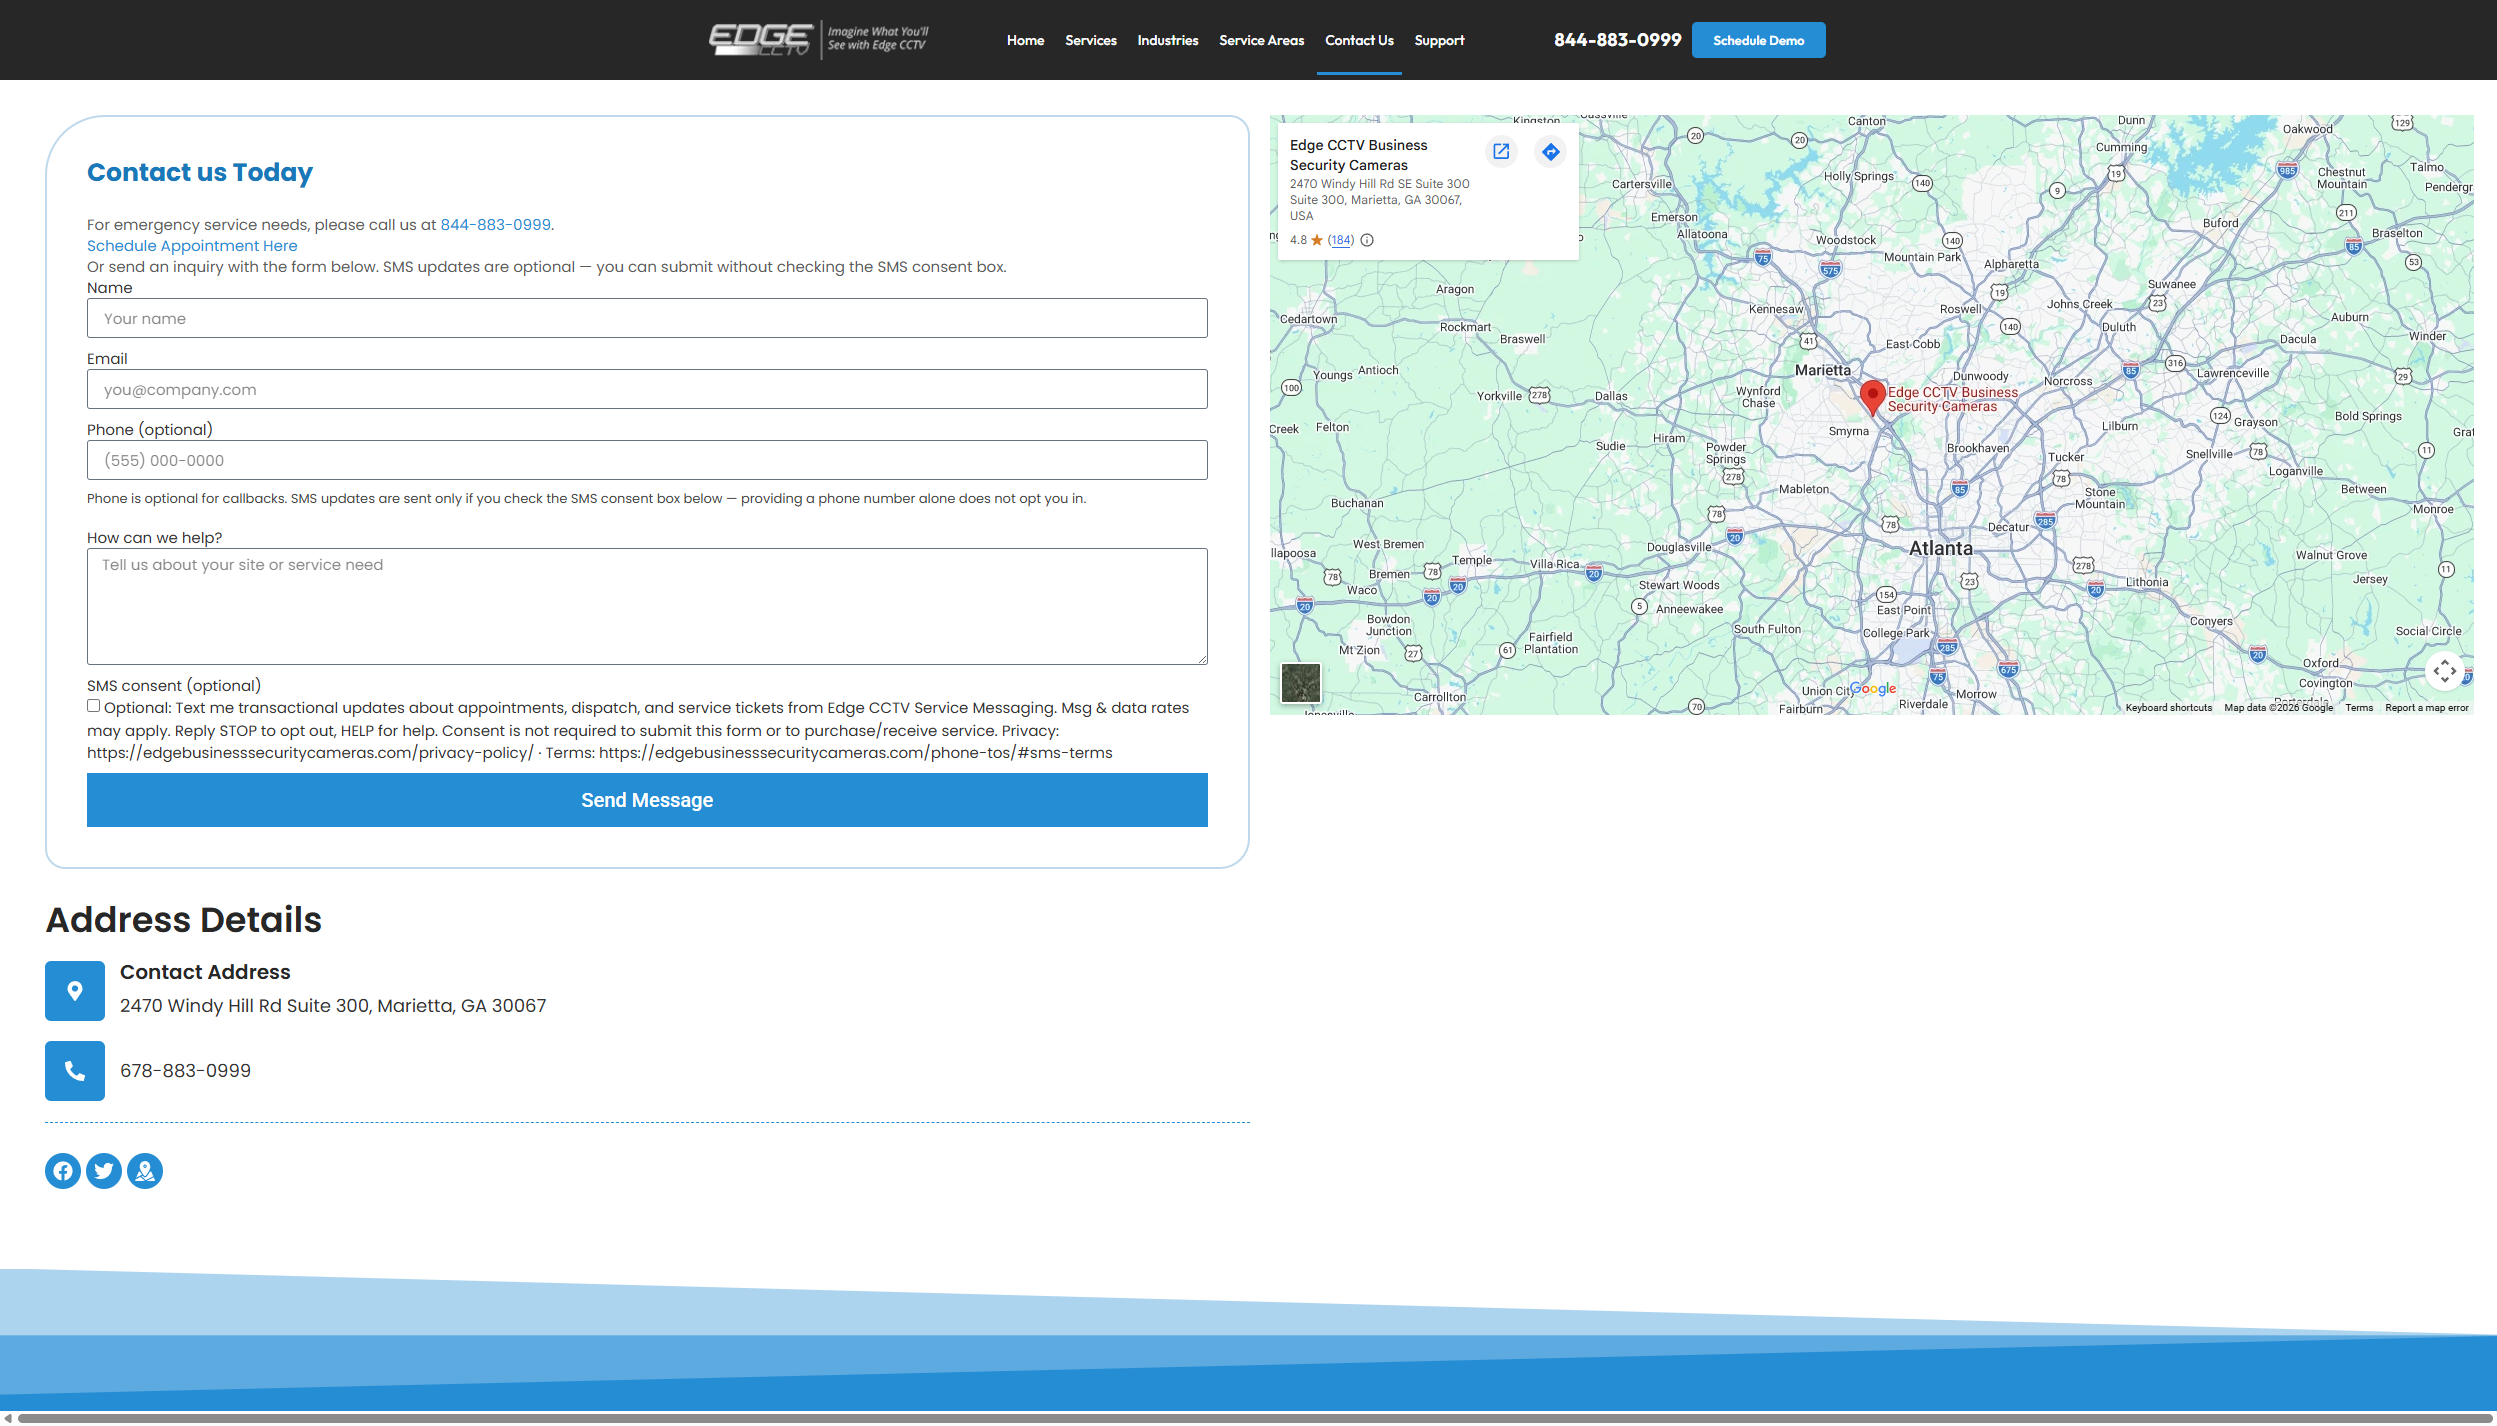The width and height of the screenshot is (2497, 1426).
Task: Open the Industries menu item
Action: point(1167,40)
